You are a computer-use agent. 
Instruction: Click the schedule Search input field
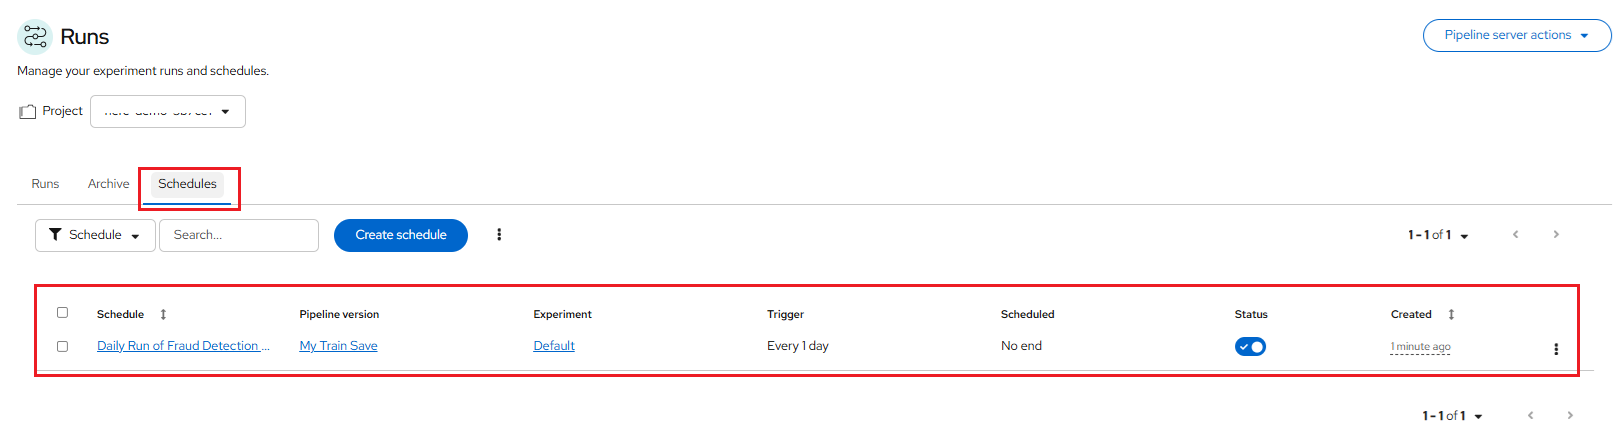(x=239, y=235)
